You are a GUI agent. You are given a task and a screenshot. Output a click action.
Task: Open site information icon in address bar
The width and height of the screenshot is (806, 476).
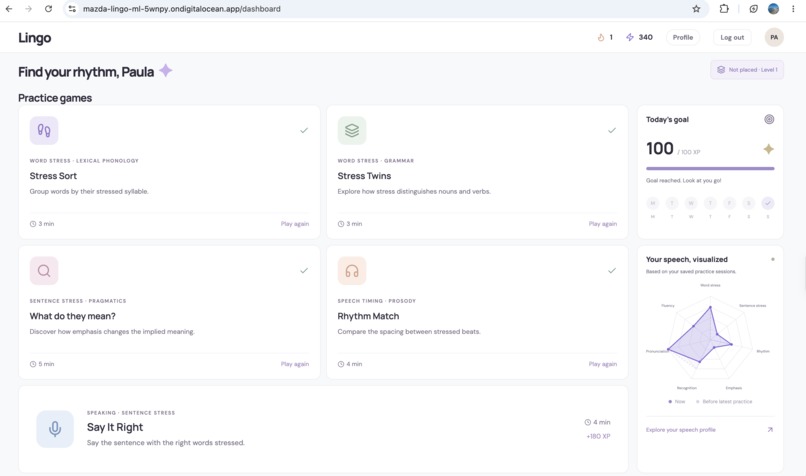pyautogui.click(x=72, y=9)
